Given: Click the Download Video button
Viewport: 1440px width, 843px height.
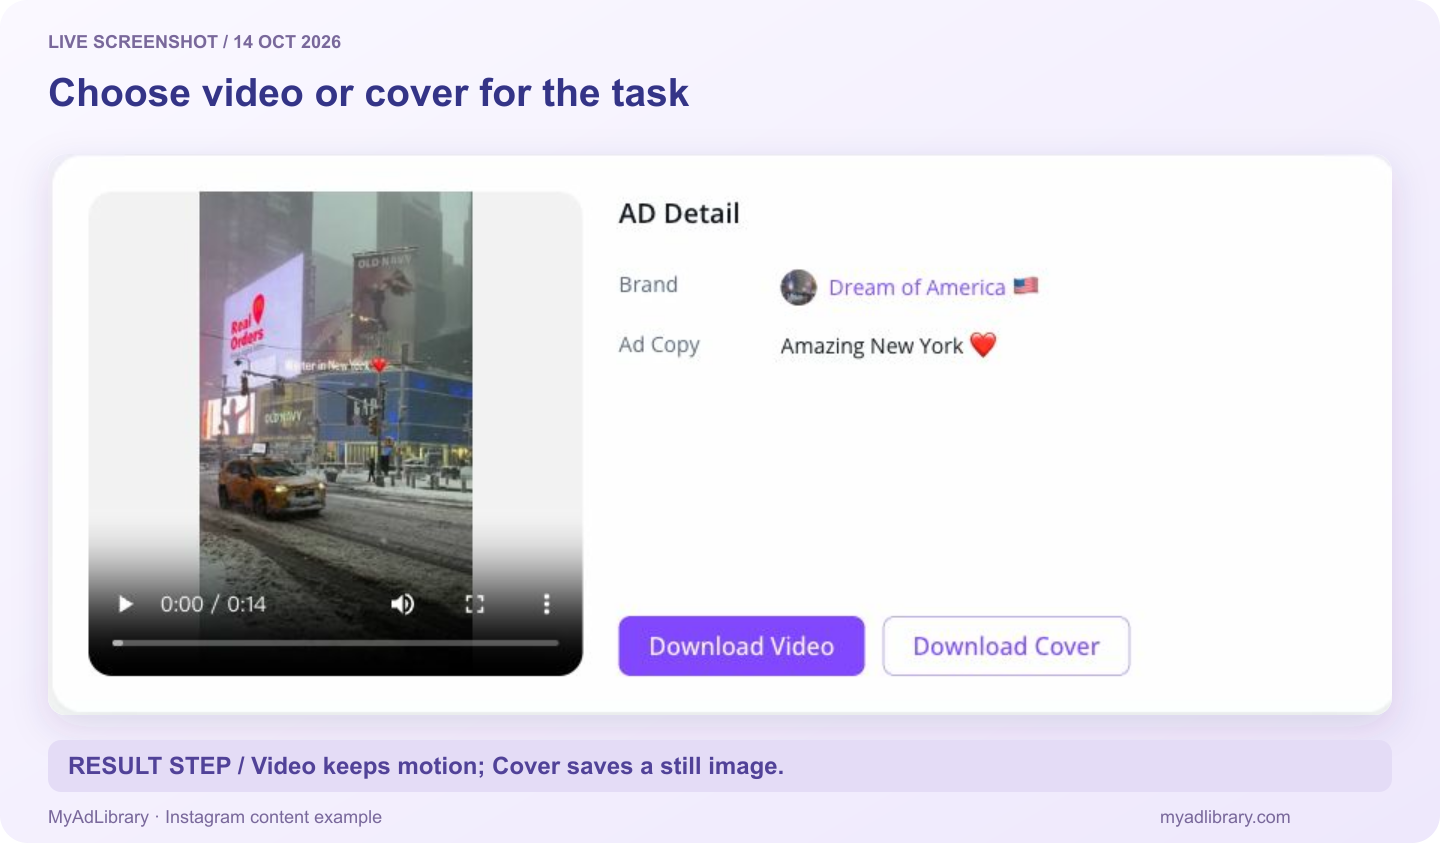Looking at the screenshot, I should pyautogui.click(x=741, y=646).
